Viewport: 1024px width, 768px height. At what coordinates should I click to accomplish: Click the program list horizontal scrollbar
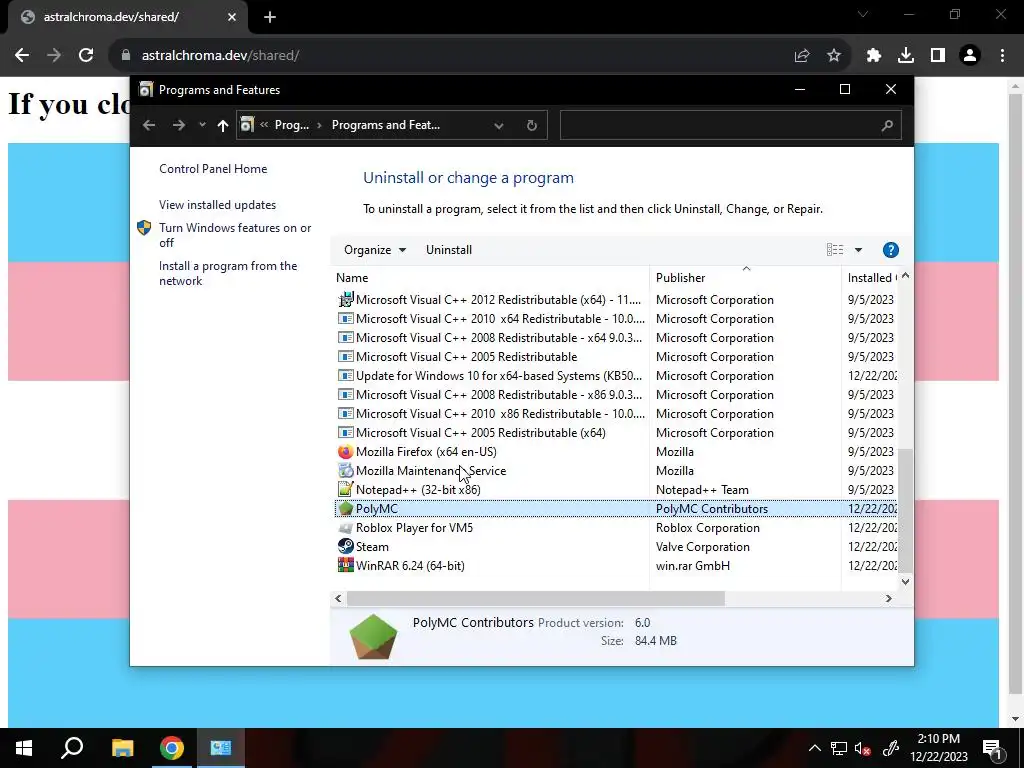[x=536, y=598]
